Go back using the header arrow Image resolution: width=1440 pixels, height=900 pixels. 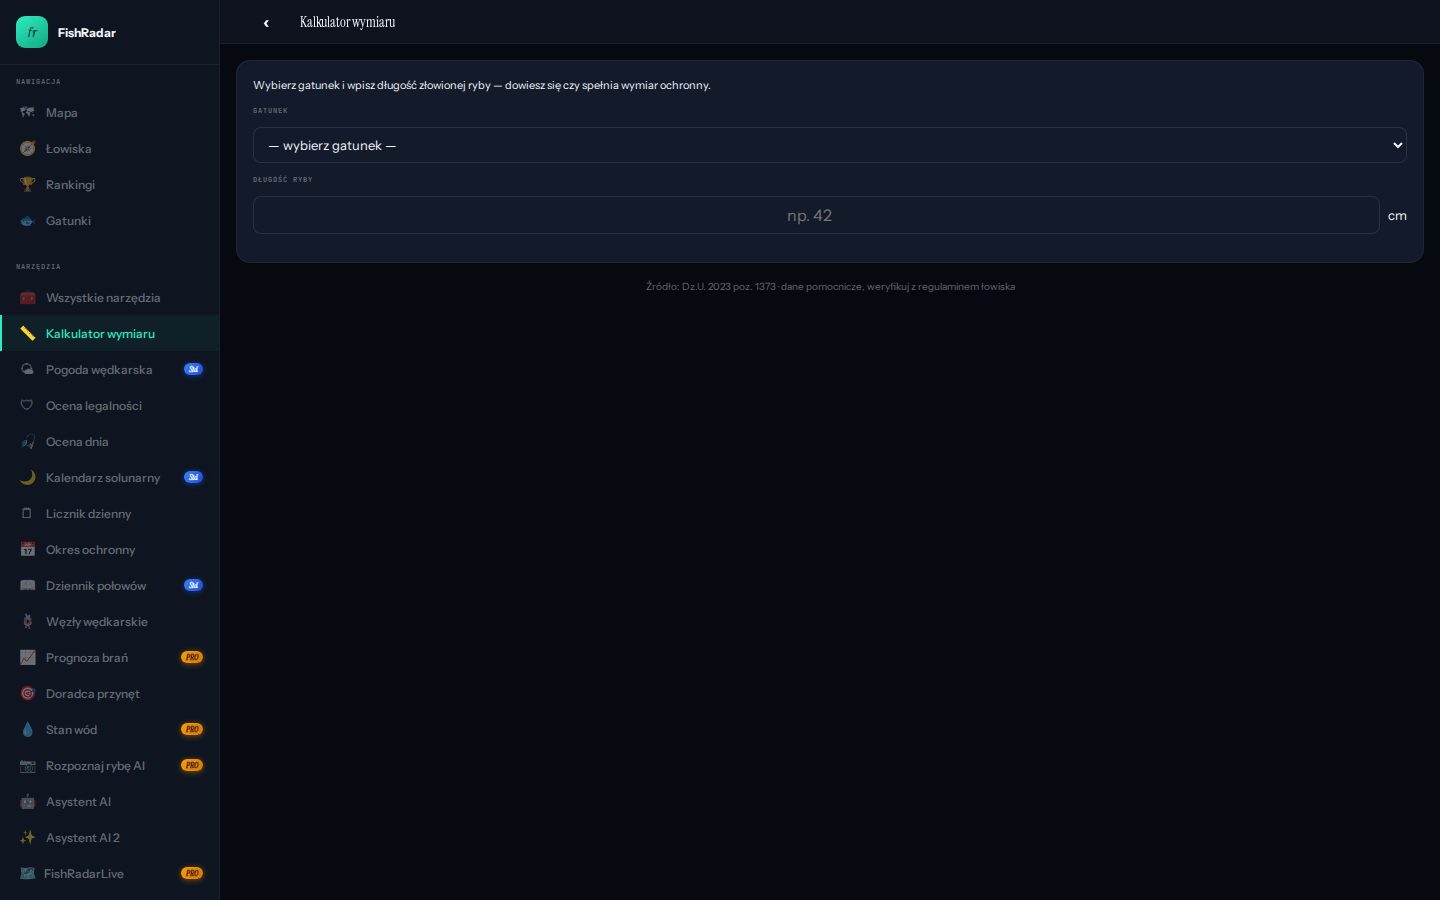[266, 23]
